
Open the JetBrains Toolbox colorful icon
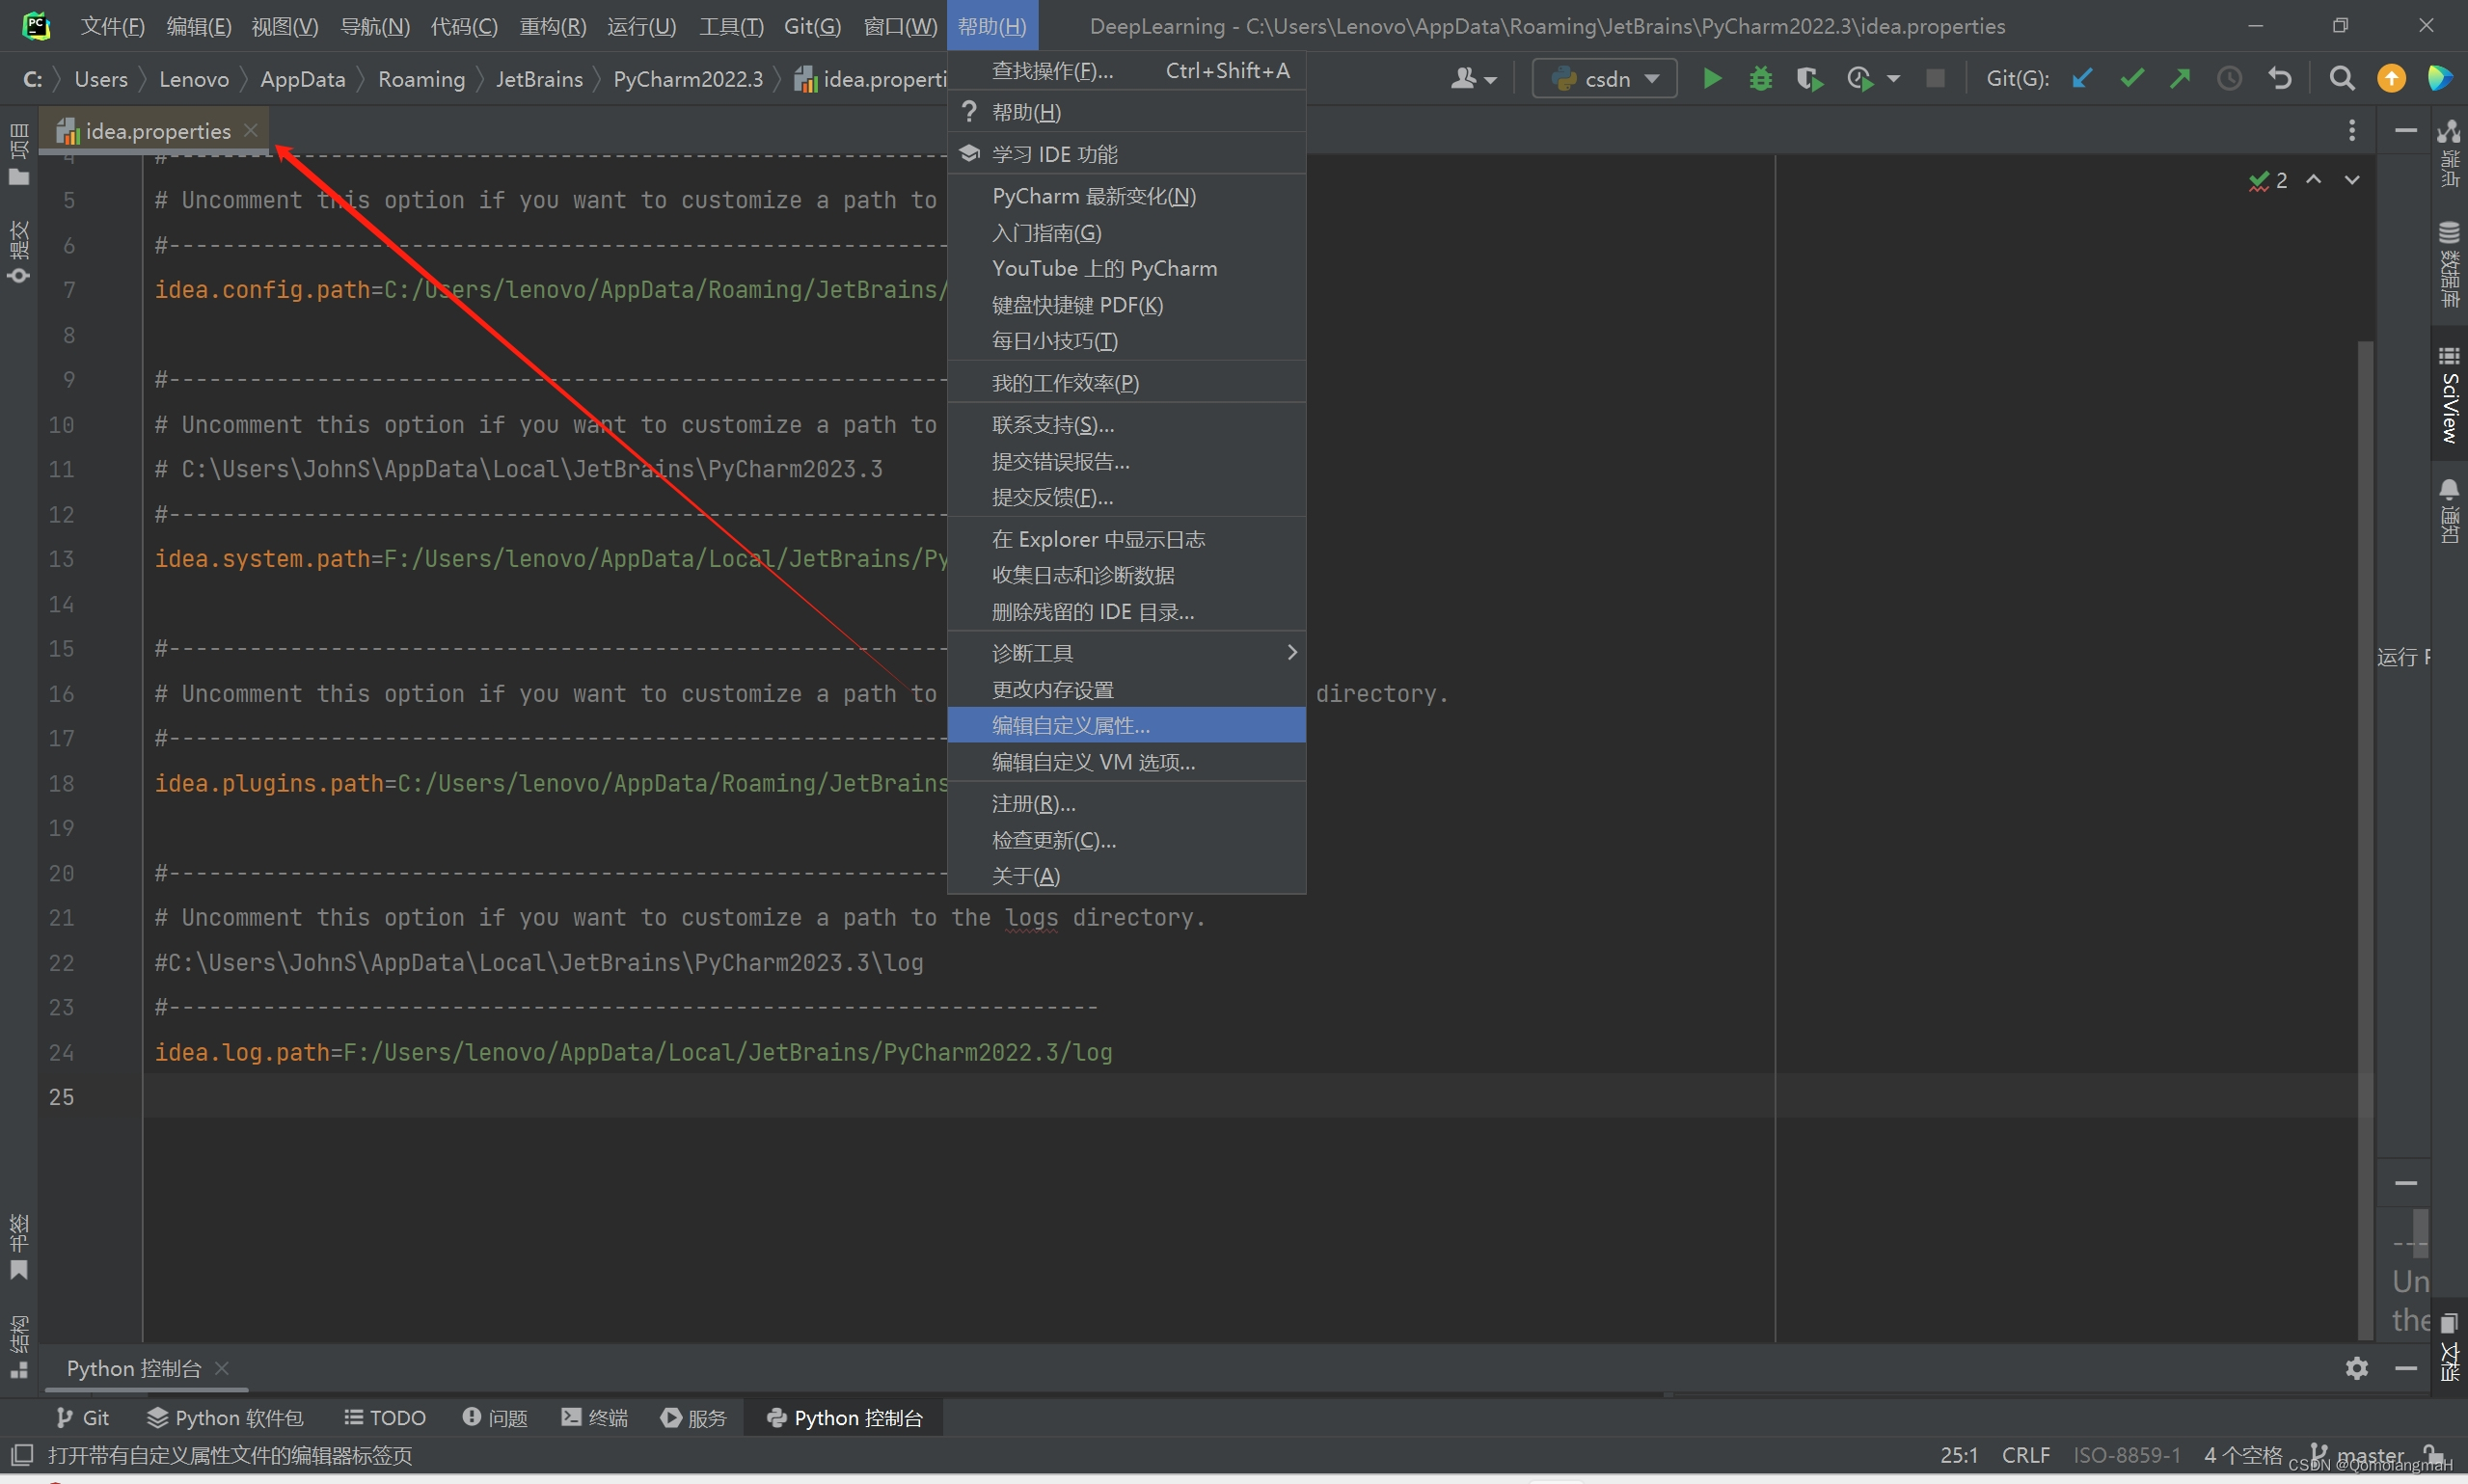(2440, 78)
